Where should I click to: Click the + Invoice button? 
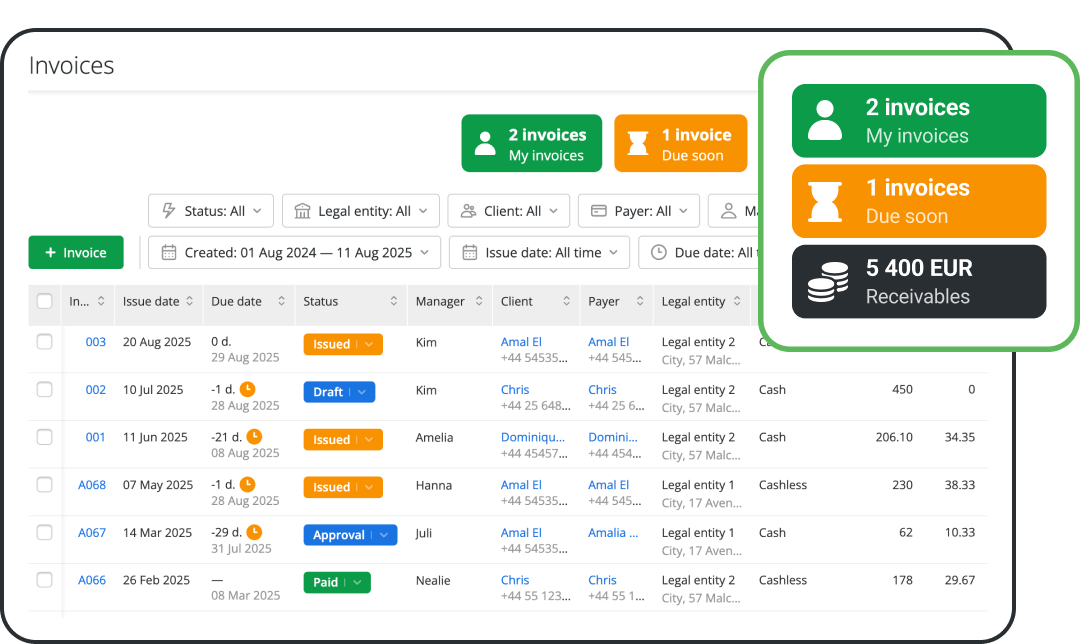[75, 252]
